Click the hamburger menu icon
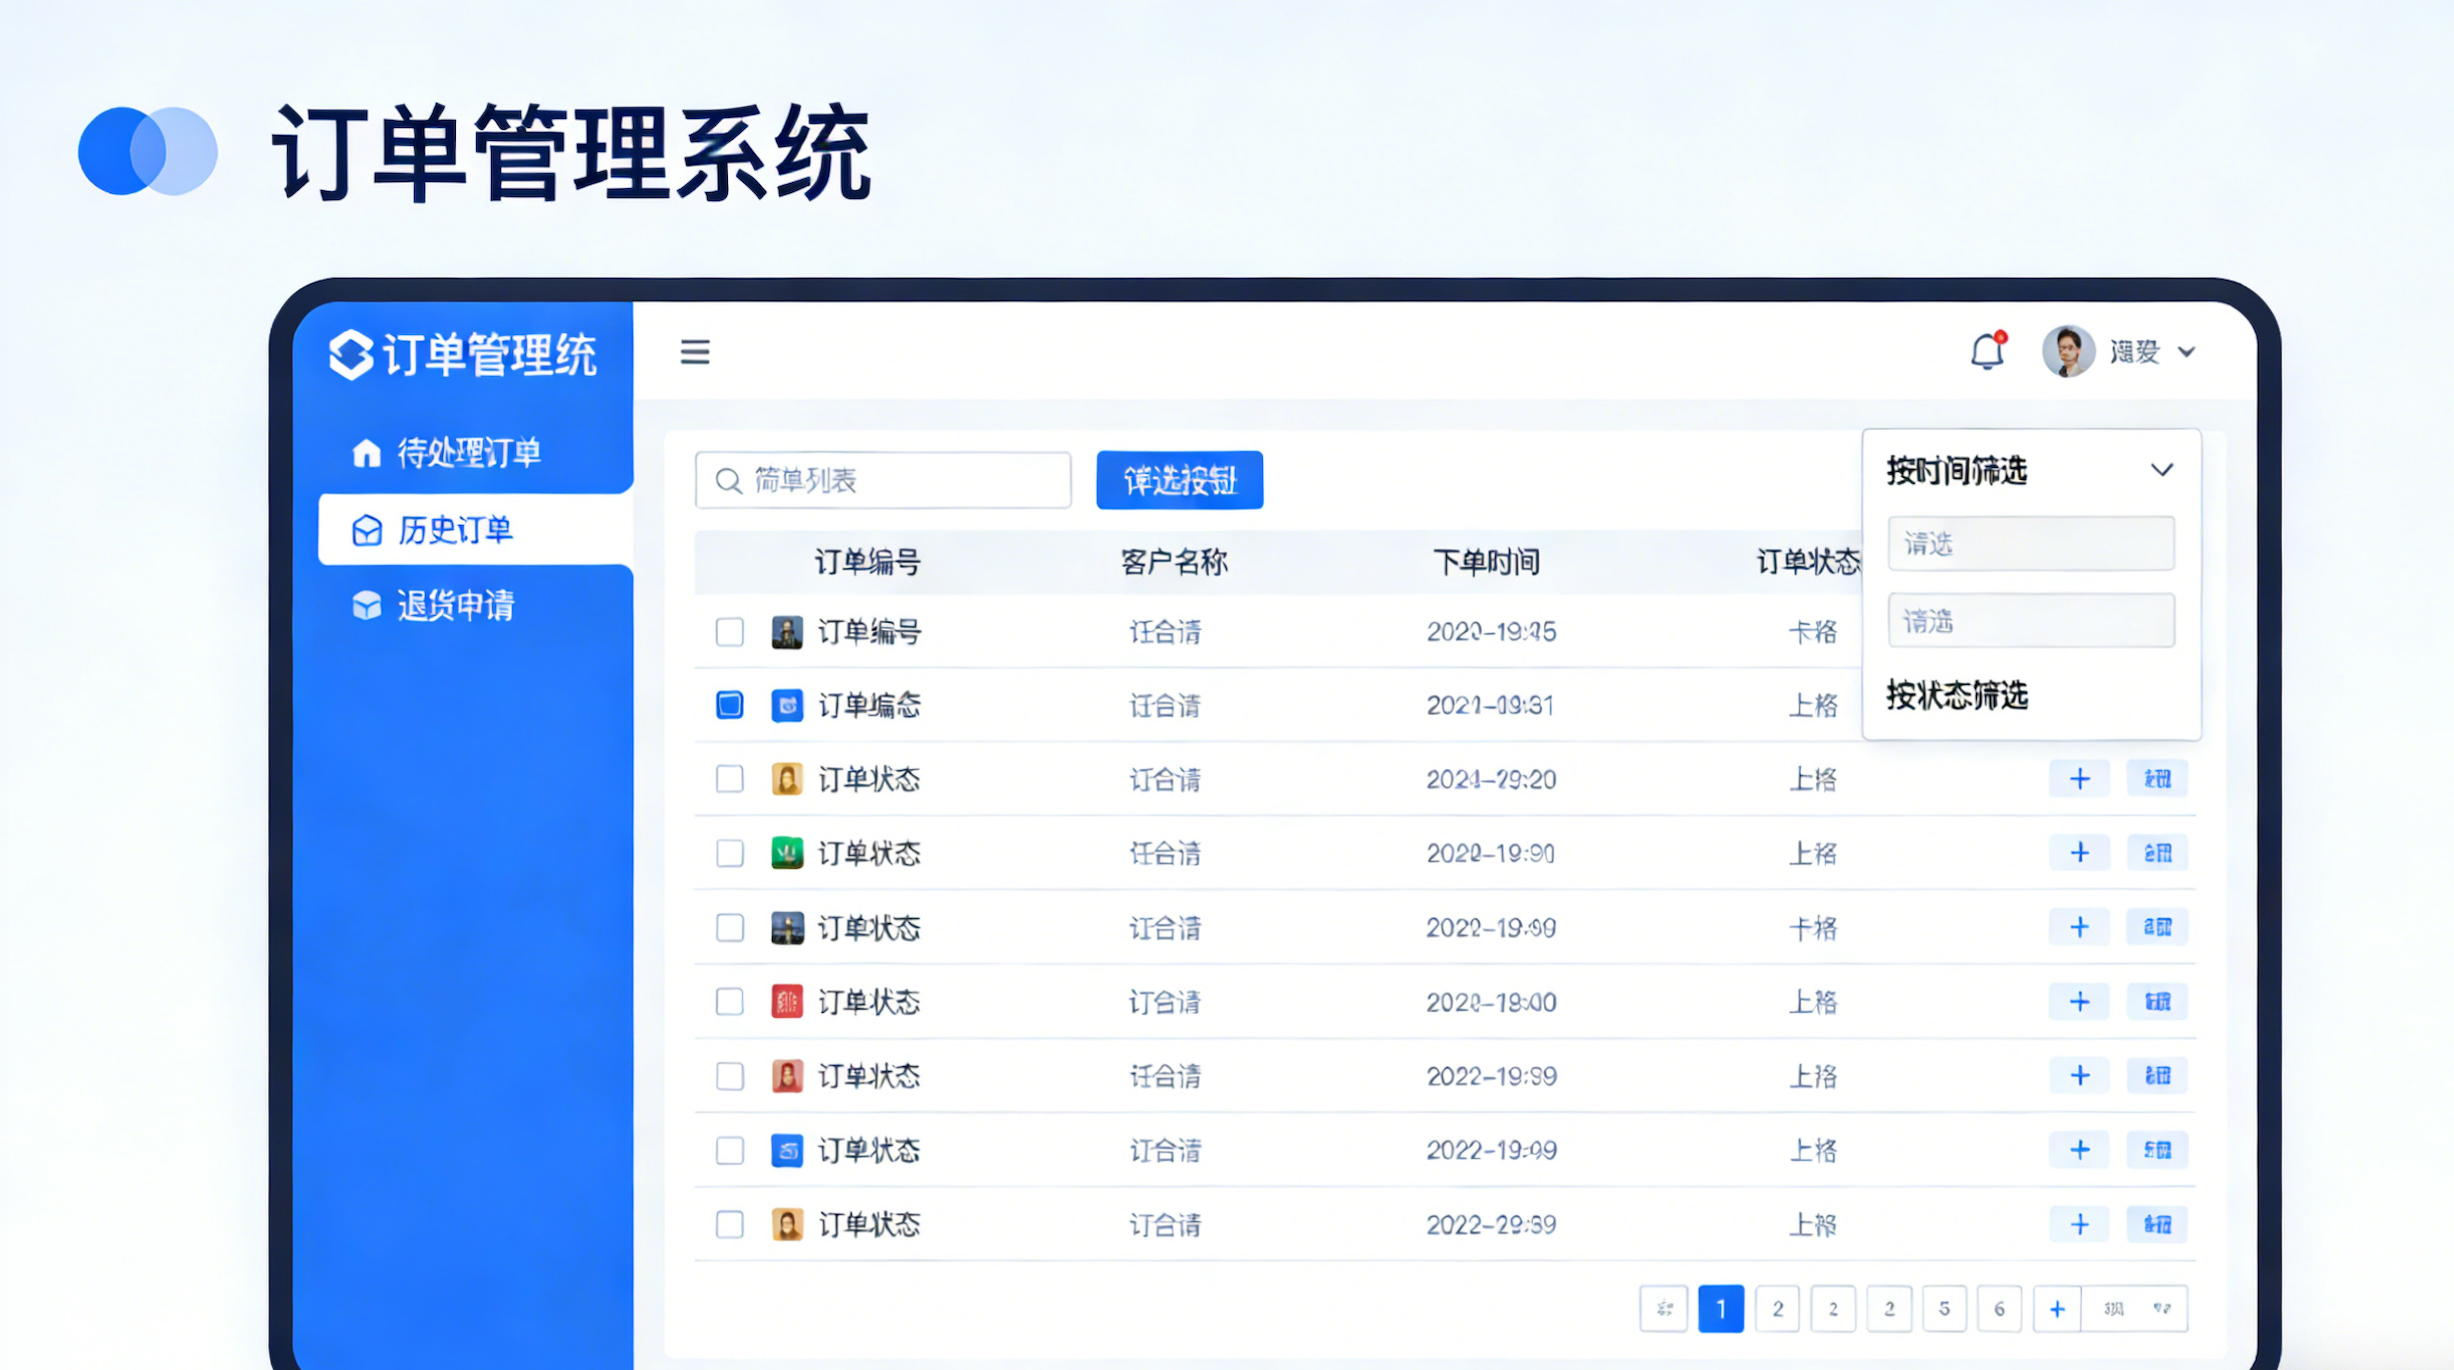2454x1370 pixels. [x=694, y=352]
